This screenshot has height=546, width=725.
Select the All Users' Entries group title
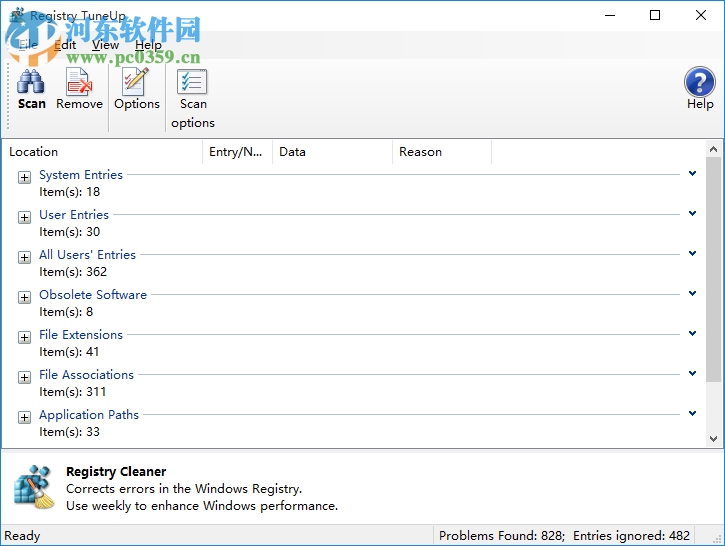point(87,255)
